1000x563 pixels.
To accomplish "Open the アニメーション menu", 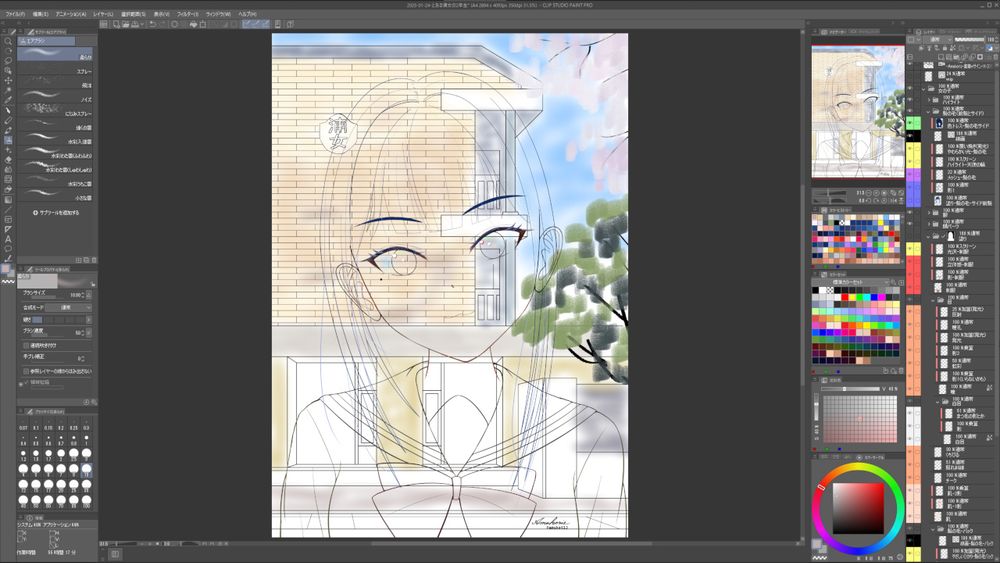I will click(70, 13).
